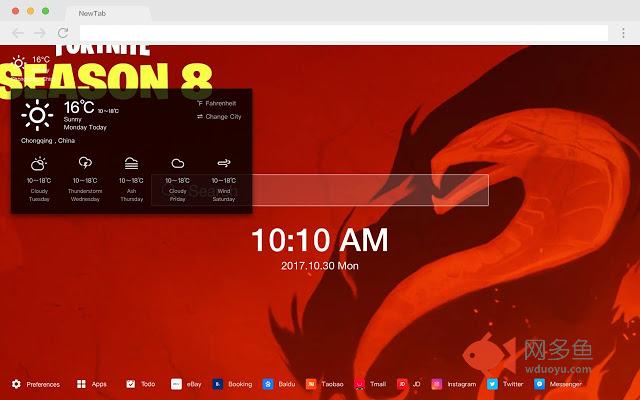Open the Baidu shortcut icon

click(268, 384)
